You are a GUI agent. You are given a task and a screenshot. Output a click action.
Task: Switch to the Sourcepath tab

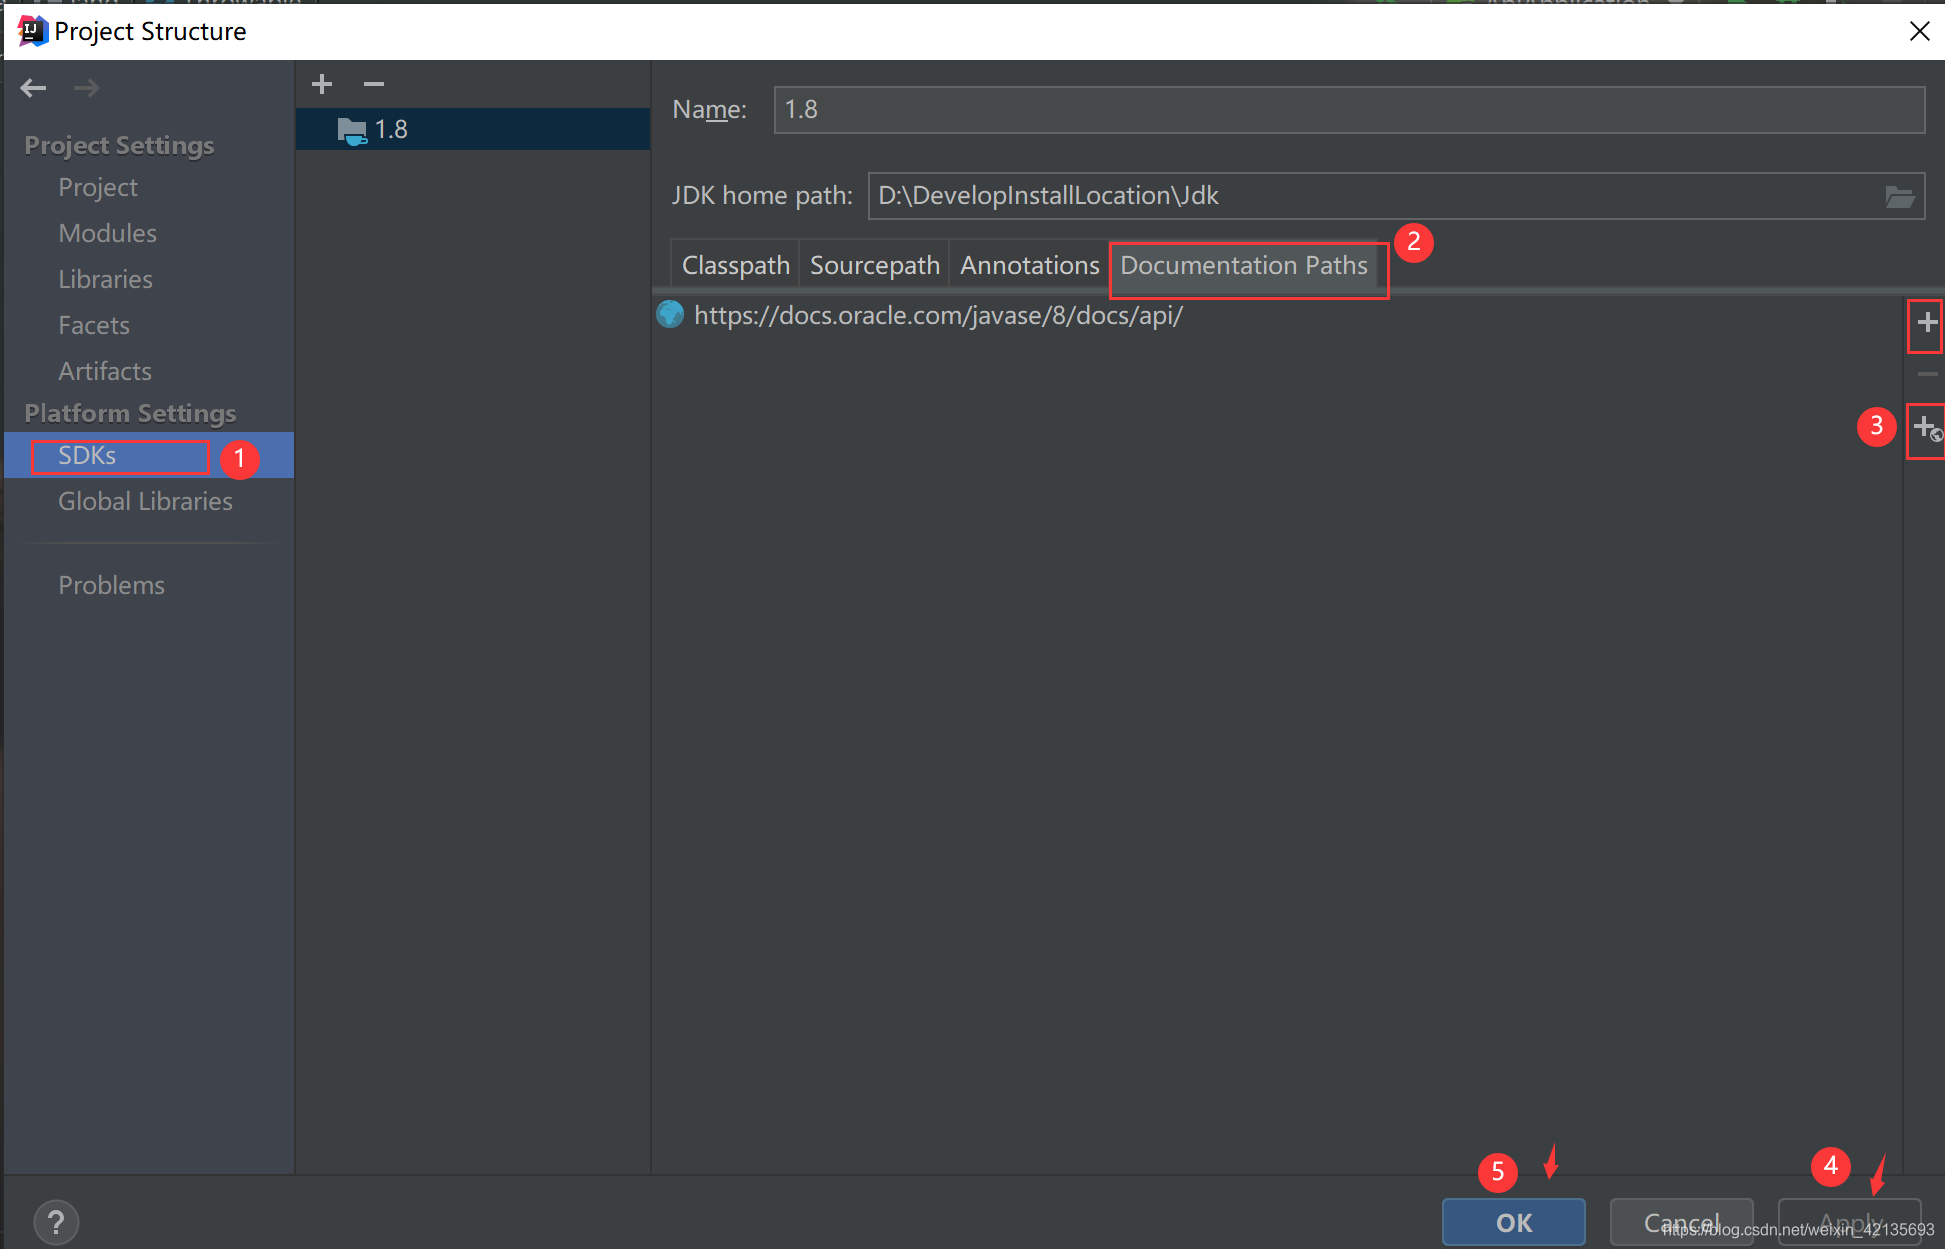tap(874, 266)
